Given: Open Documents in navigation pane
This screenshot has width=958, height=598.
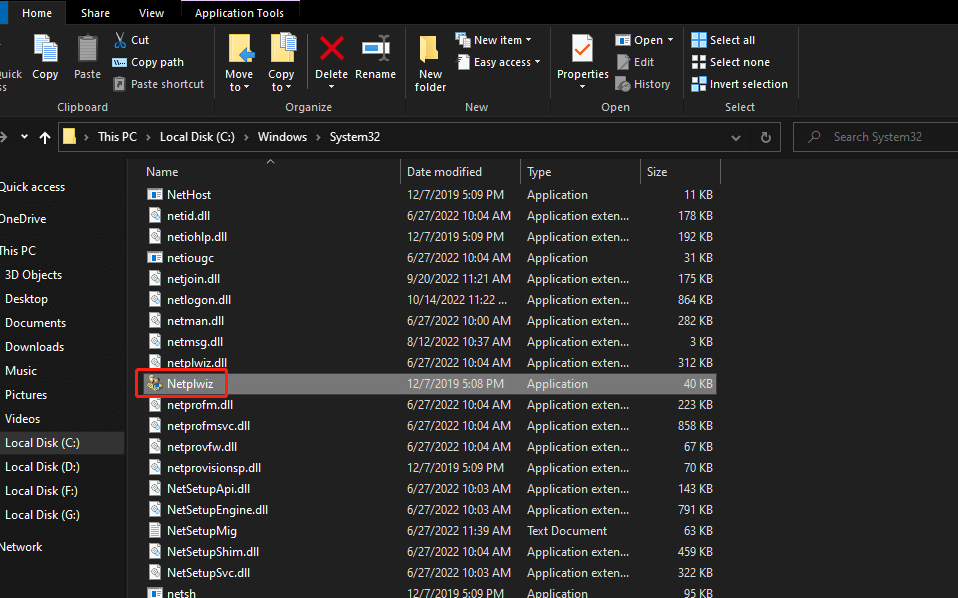Looking at the screenshot, I should pos(35,323).
